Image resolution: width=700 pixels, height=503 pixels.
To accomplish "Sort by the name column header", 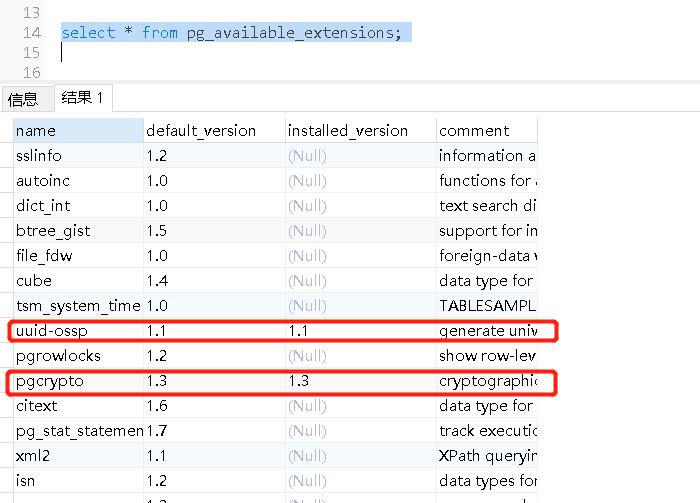I will point(79,131).
